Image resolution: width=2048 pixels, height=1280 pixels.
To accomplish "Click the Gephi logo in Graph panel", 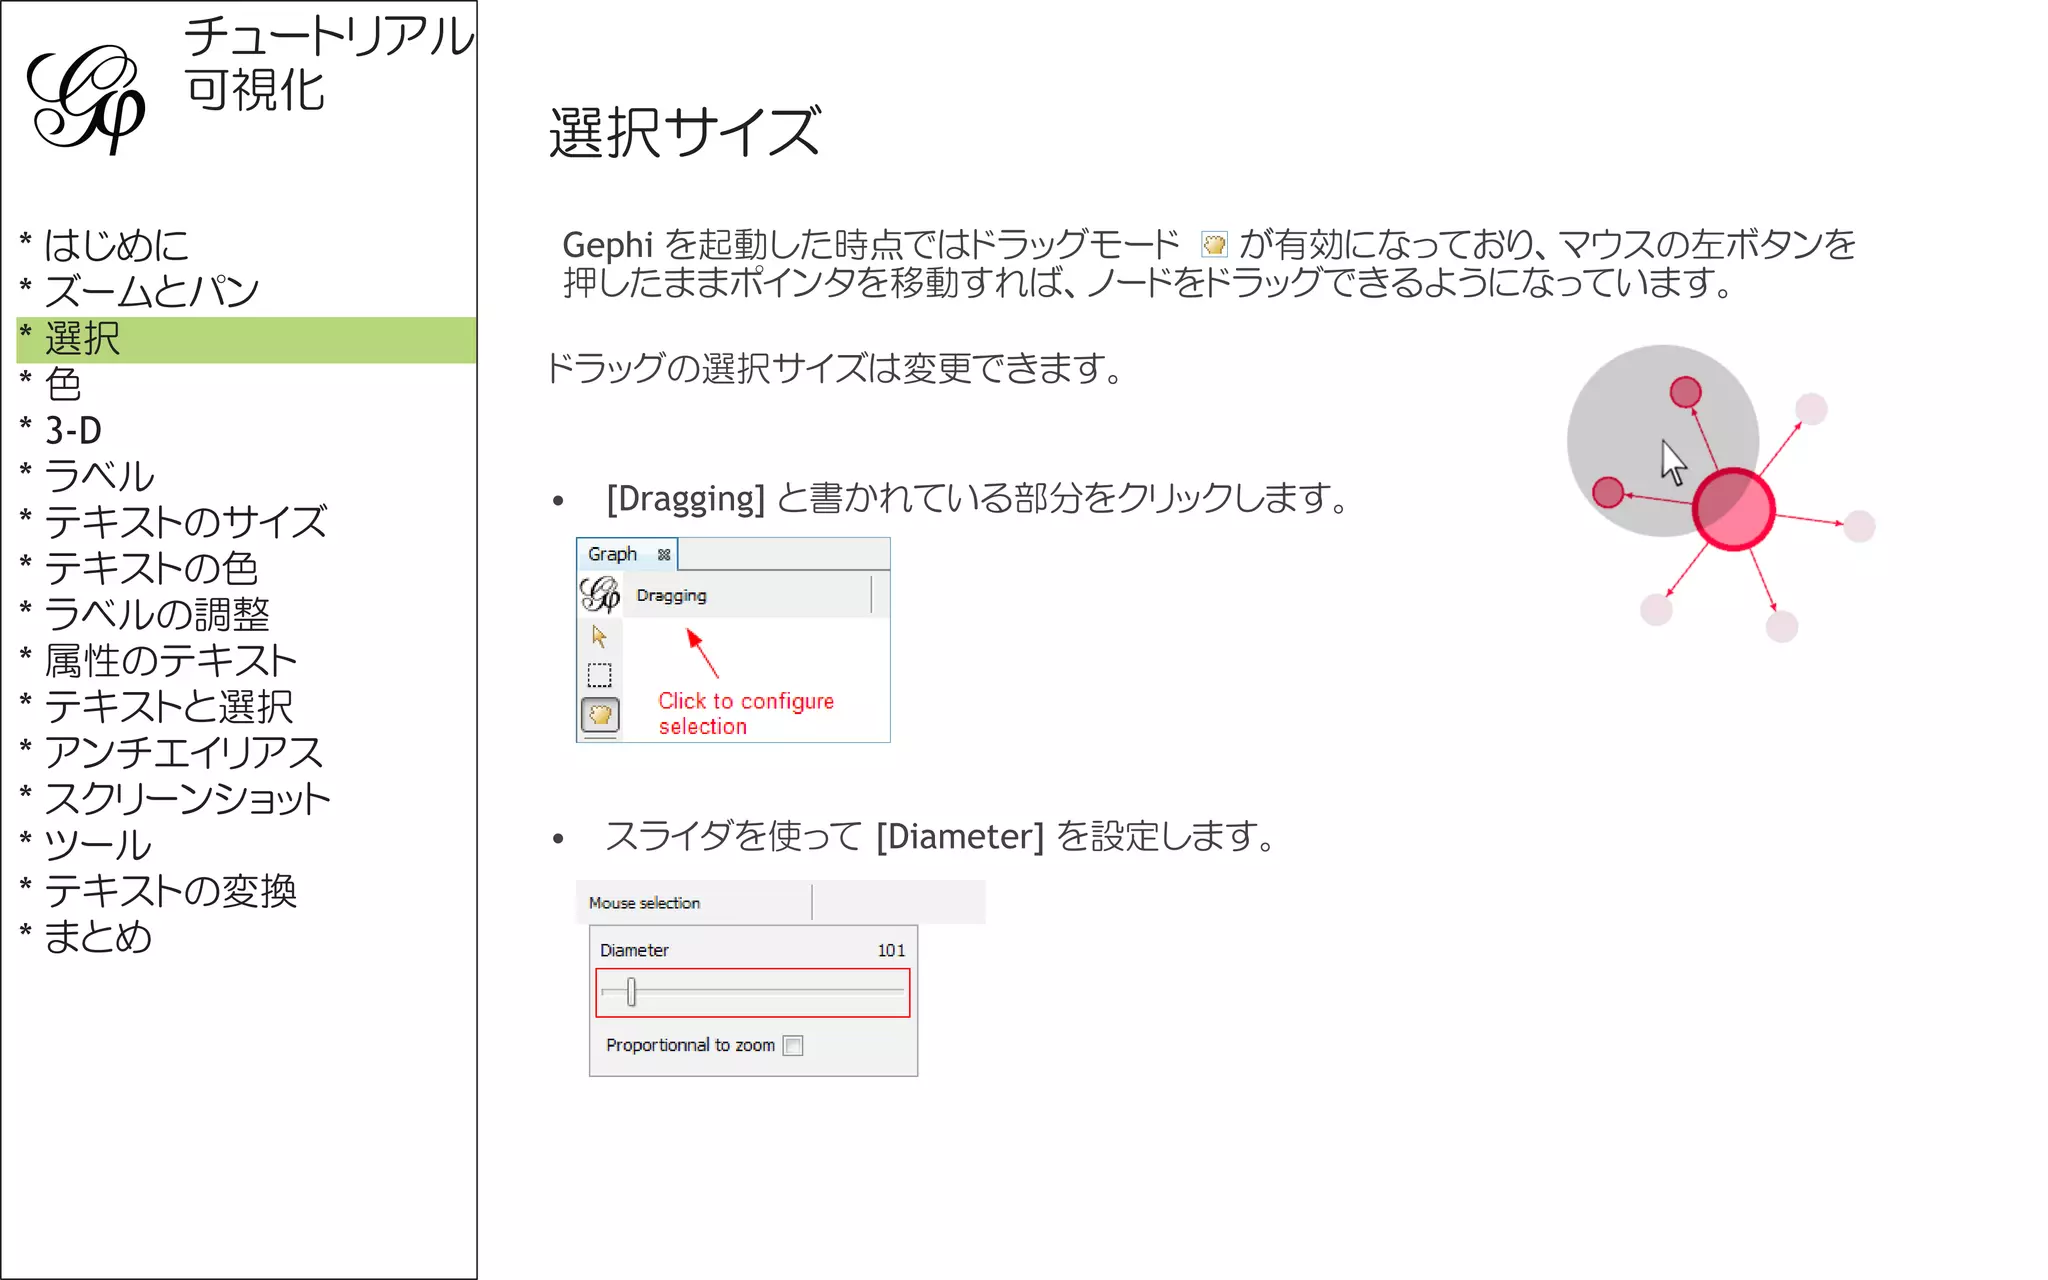I will 600,594.
